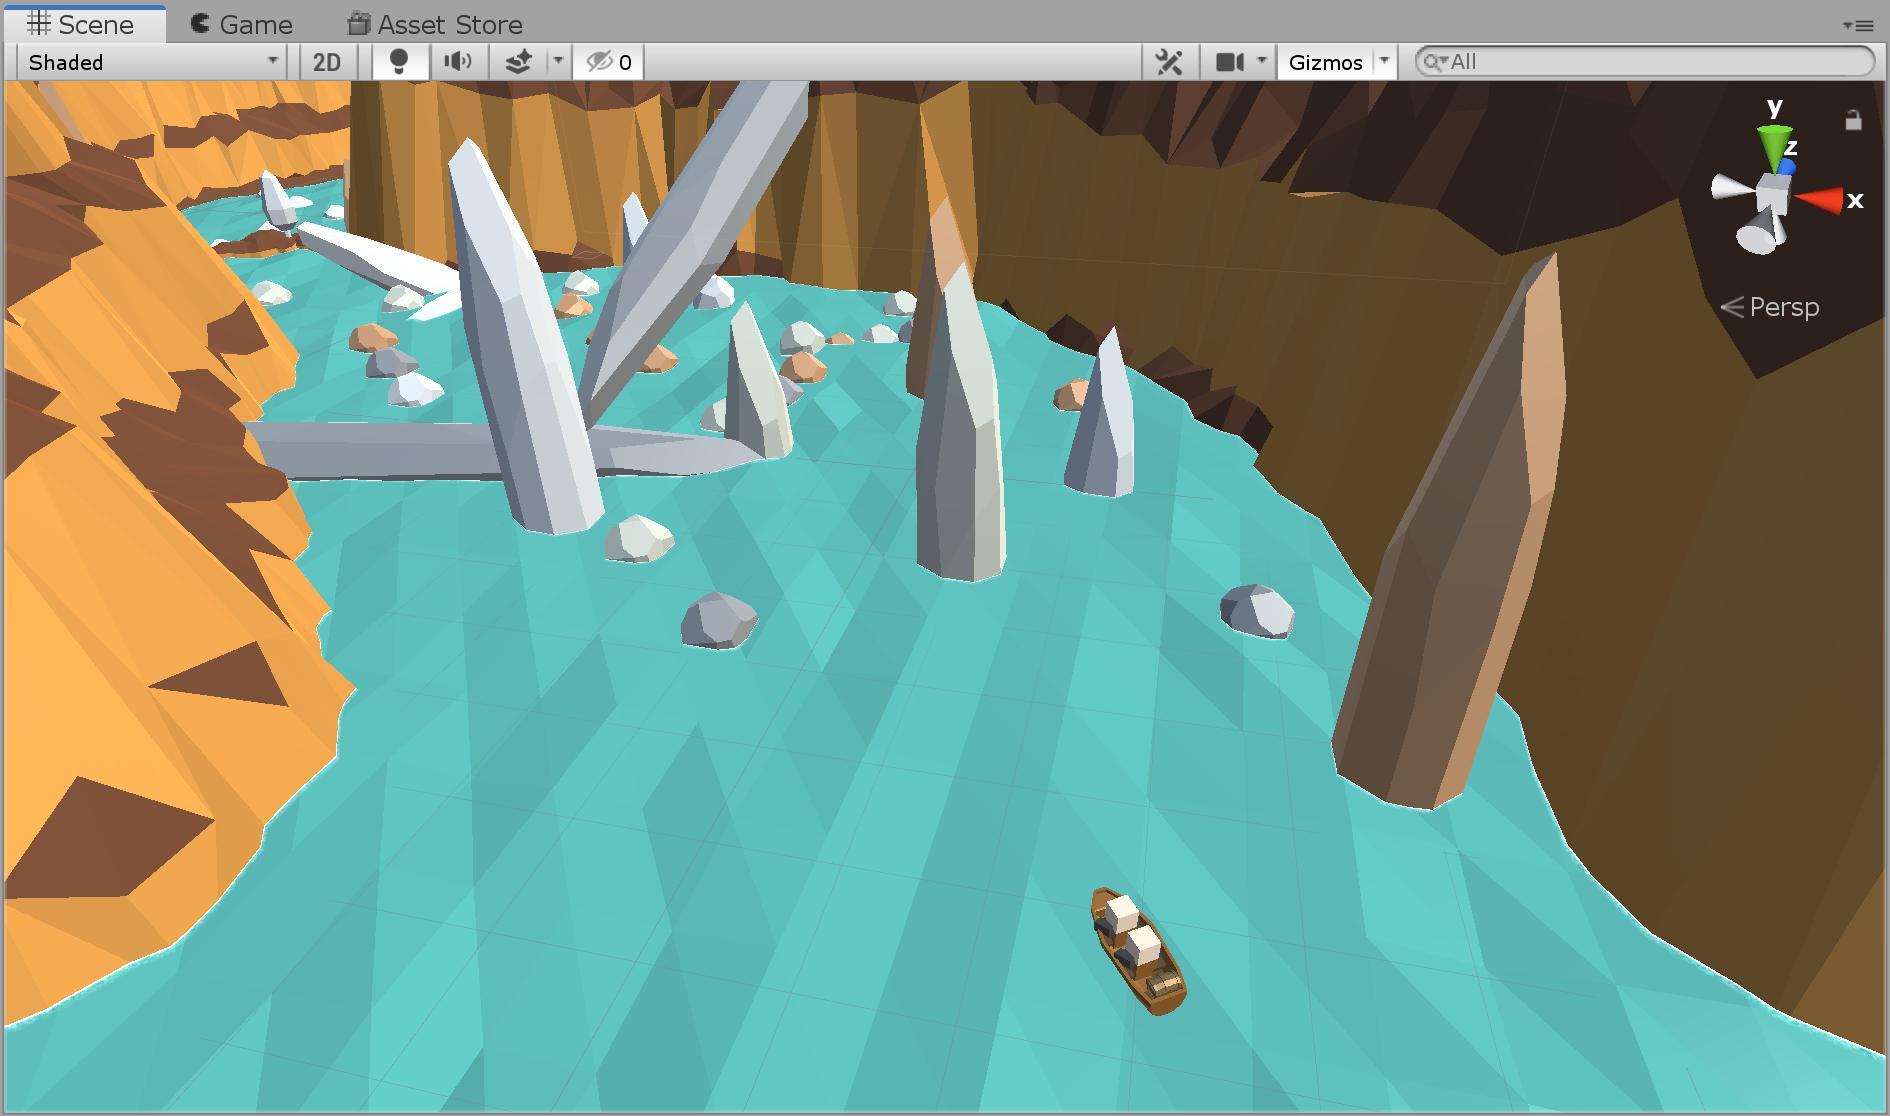Click the scene search field
1890x1116 pixels.
1645,62
